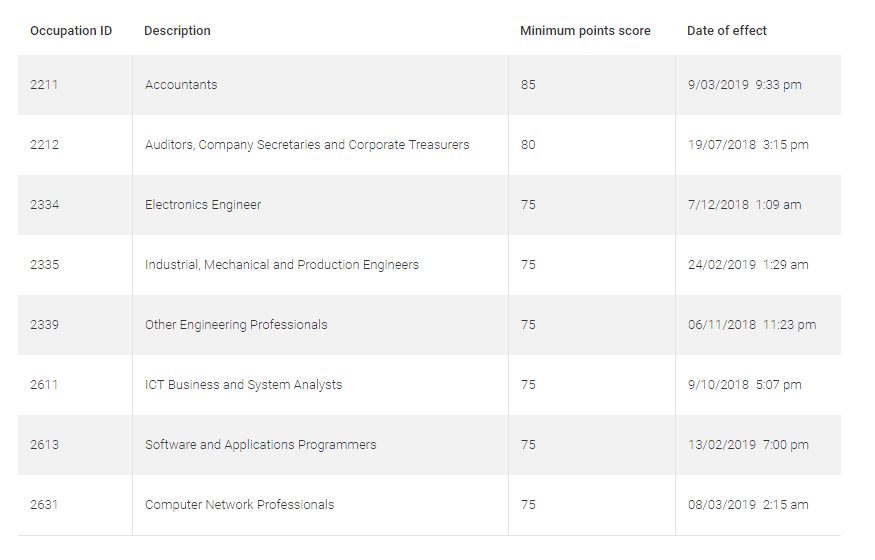The height and width of the screenshot is (560, 875).
Task: Select Software and Applications Programmers
Action: tap(261, 445)
